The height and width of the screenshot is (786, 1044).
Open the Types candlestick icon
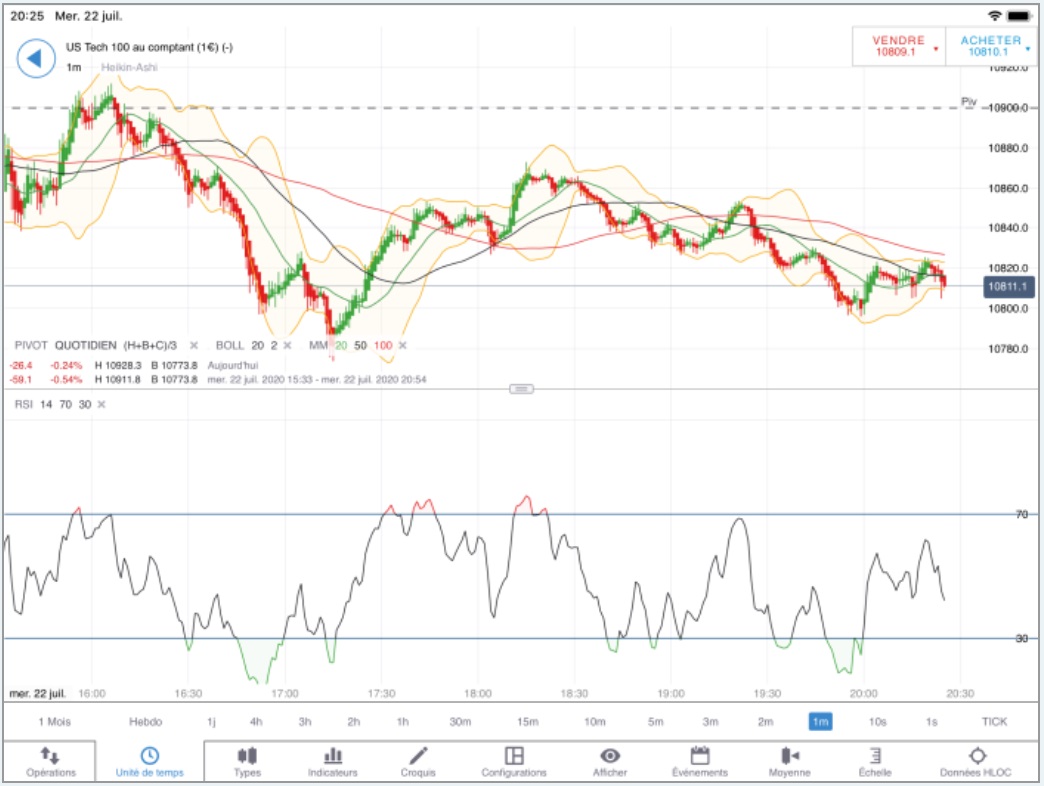point(247,755)
